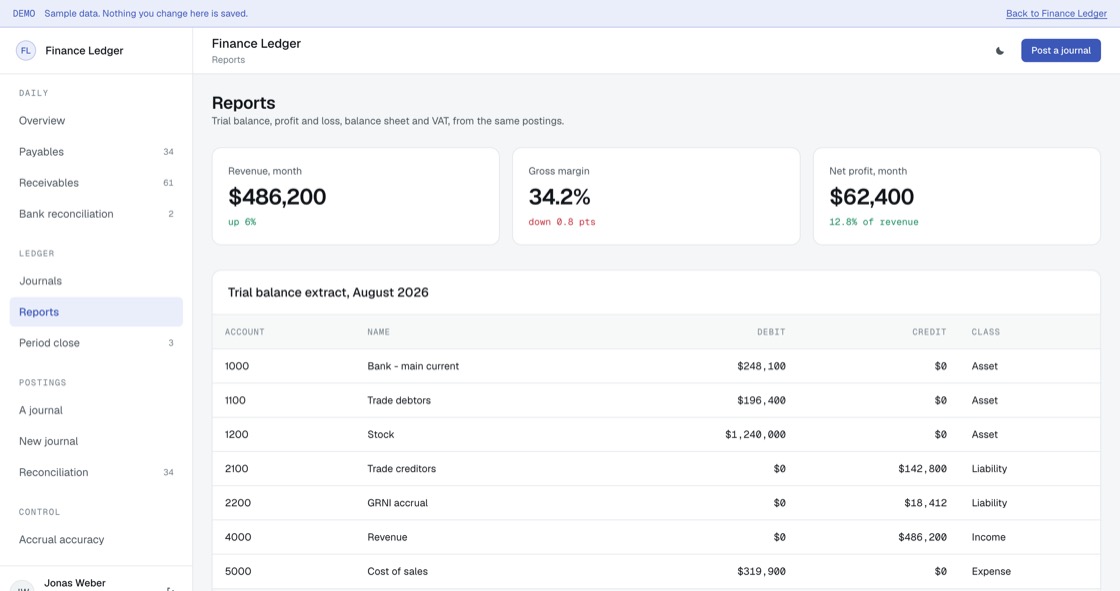Select the $1,240,000 Stock debit value

tap(755, 434)
